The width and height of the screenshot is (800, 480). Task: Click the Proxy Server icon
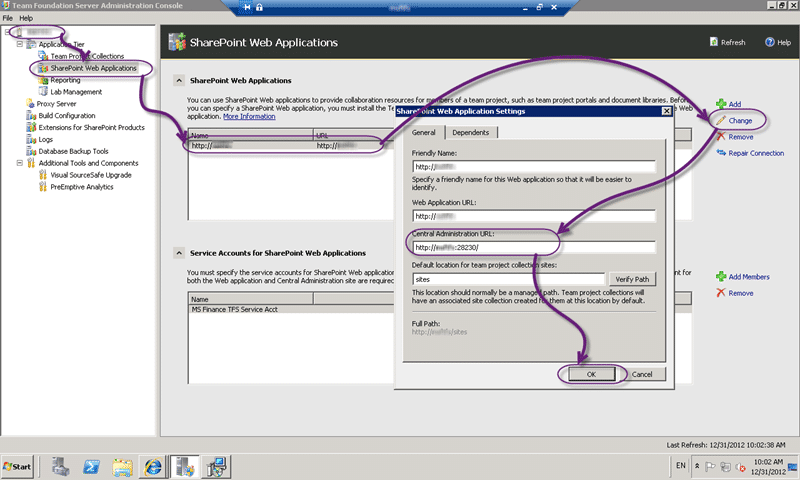coord(31,104)
